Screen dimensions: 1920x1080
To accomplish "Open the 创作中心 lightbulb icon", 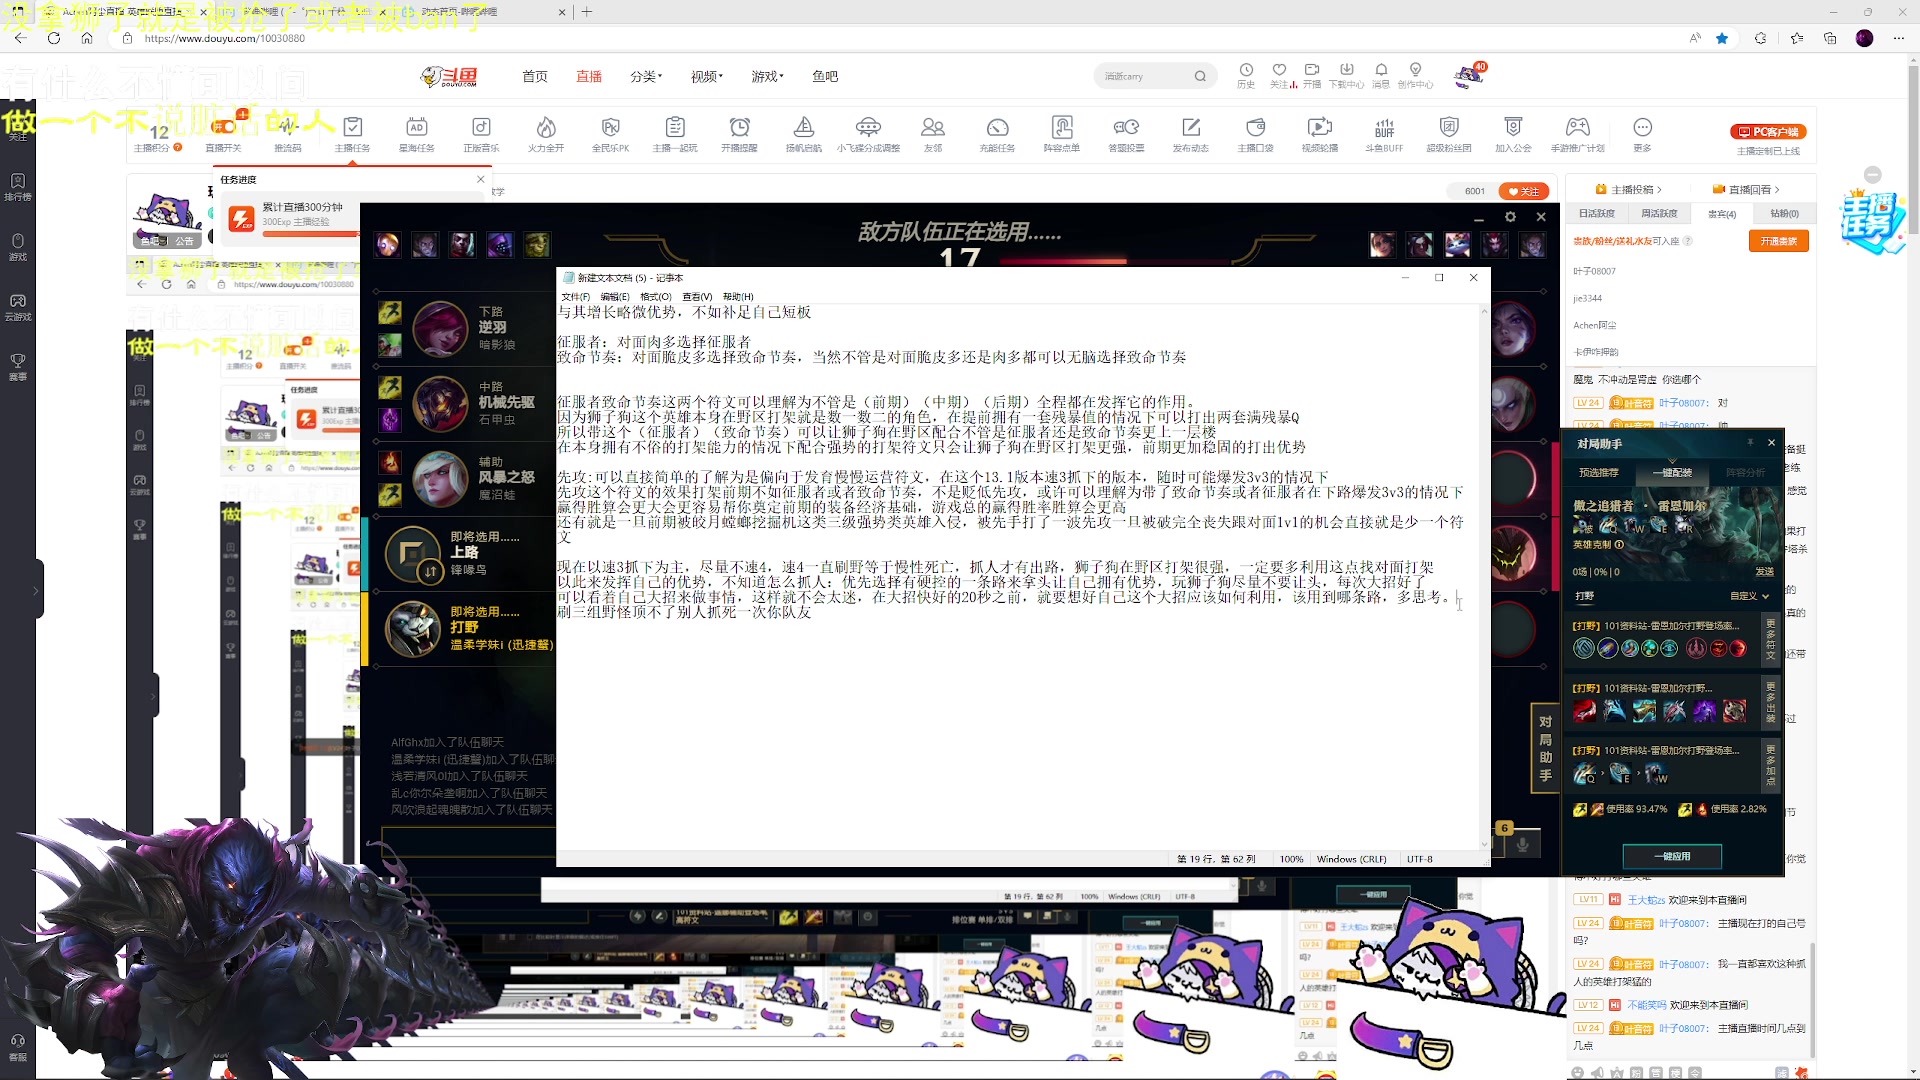I will click(x=1415, y=76).
